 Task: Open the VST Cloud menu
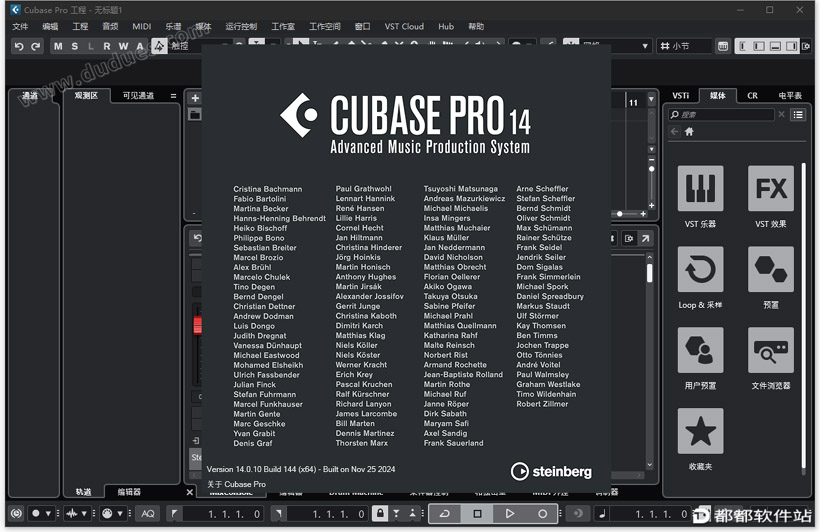point(404,27)
